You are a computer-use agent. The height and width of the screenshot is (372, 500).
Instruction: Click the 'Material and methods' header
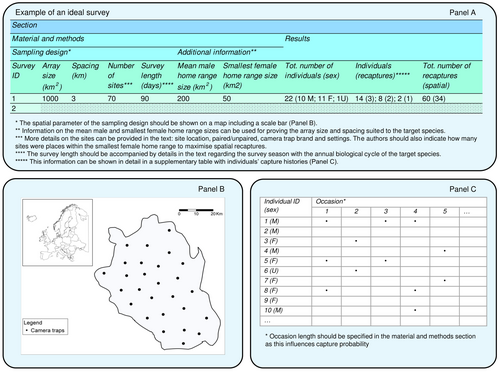click(x=48, y=39)
